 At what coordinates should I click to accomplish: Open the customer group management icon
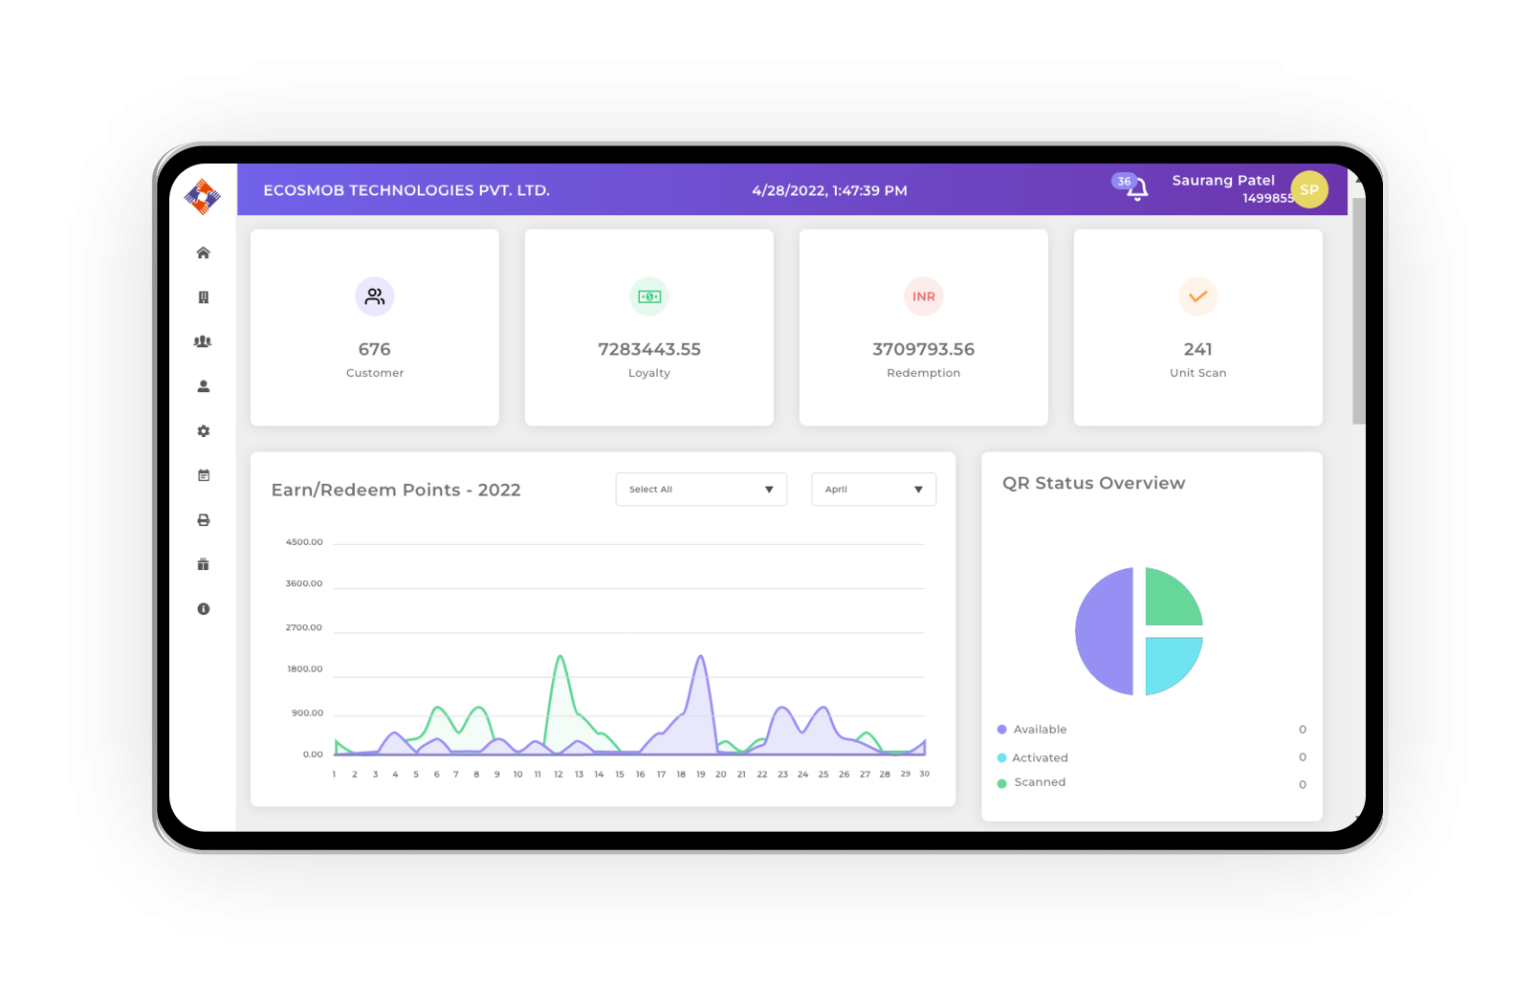203,341
